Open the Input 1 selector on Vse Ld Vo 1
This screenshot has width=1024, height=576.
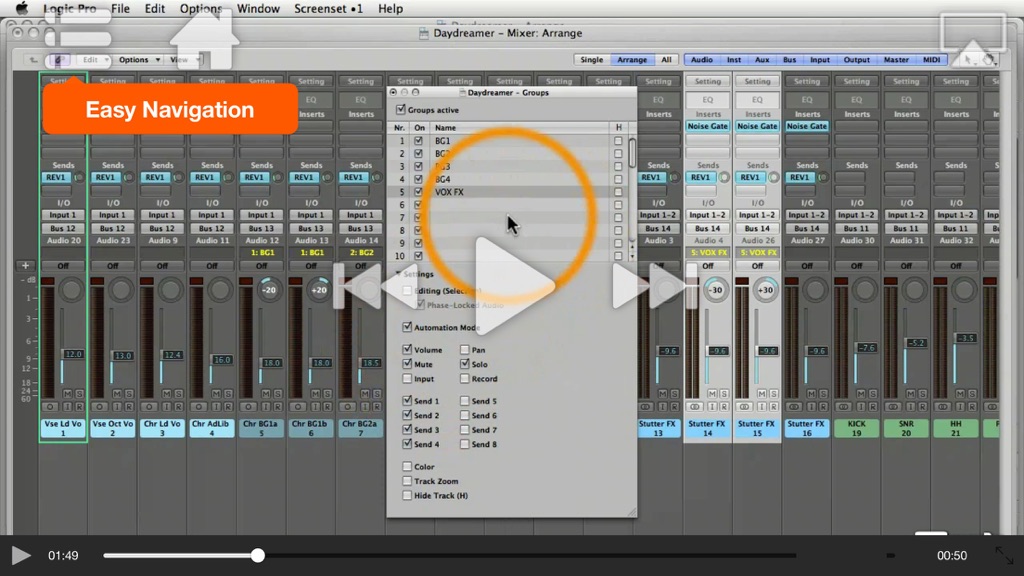tap(63, 215)
